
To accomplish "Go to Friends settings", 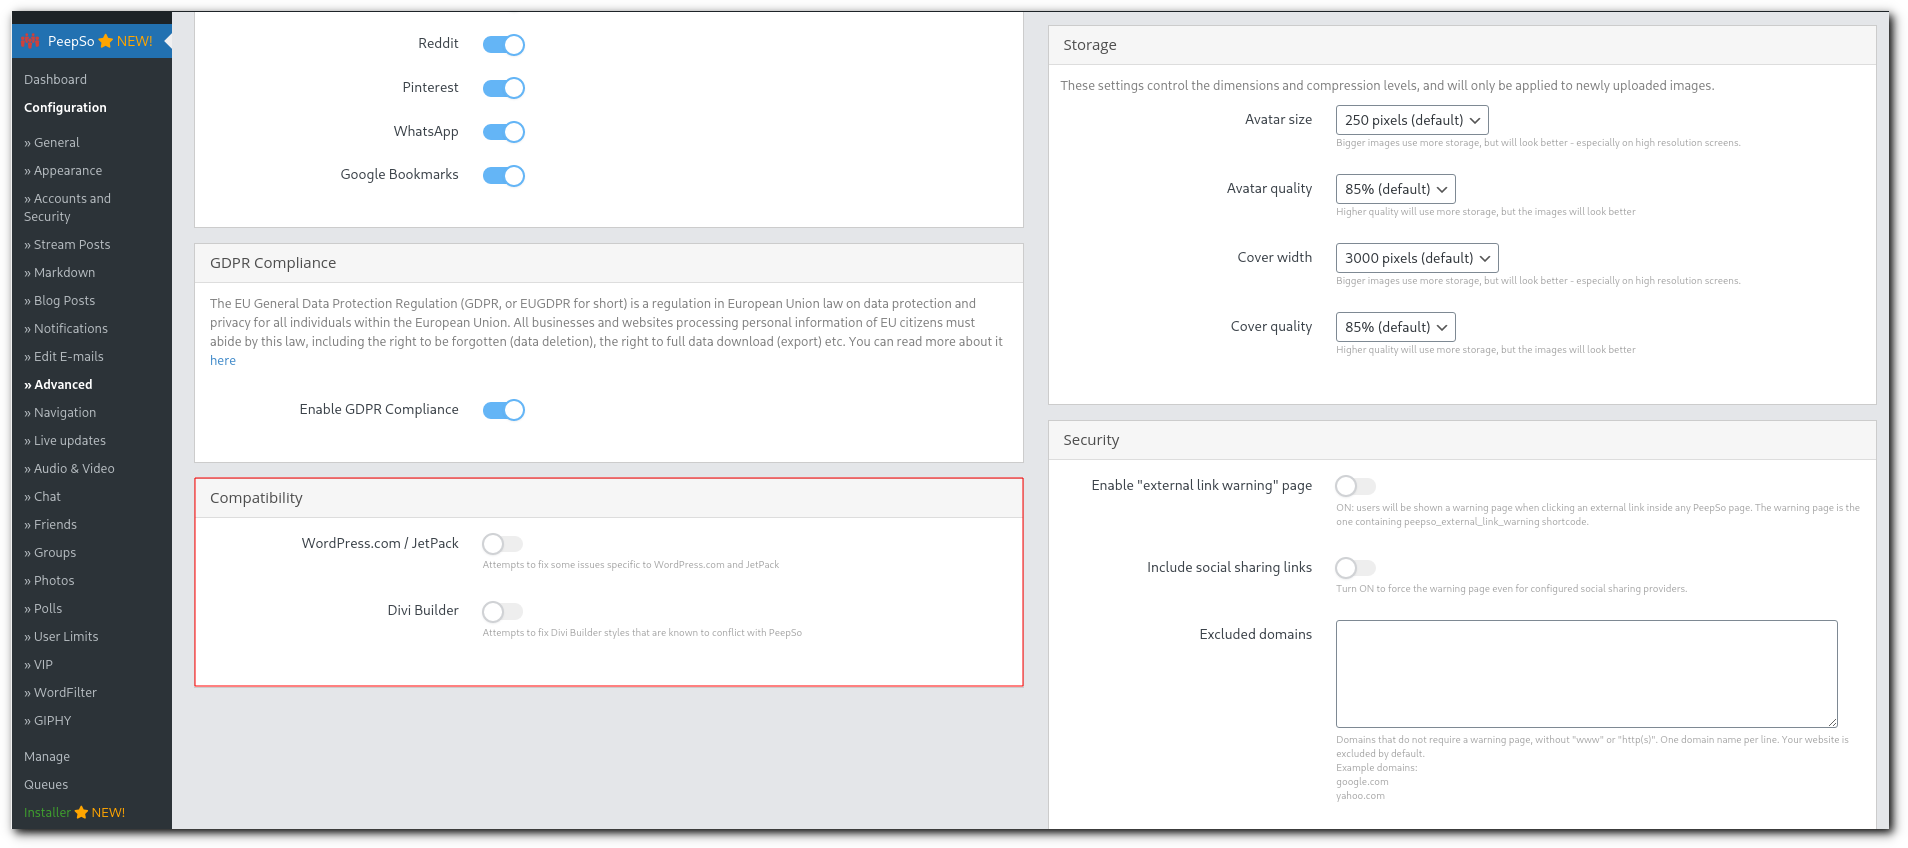I will pyautogui.click(x=50, y=525).
